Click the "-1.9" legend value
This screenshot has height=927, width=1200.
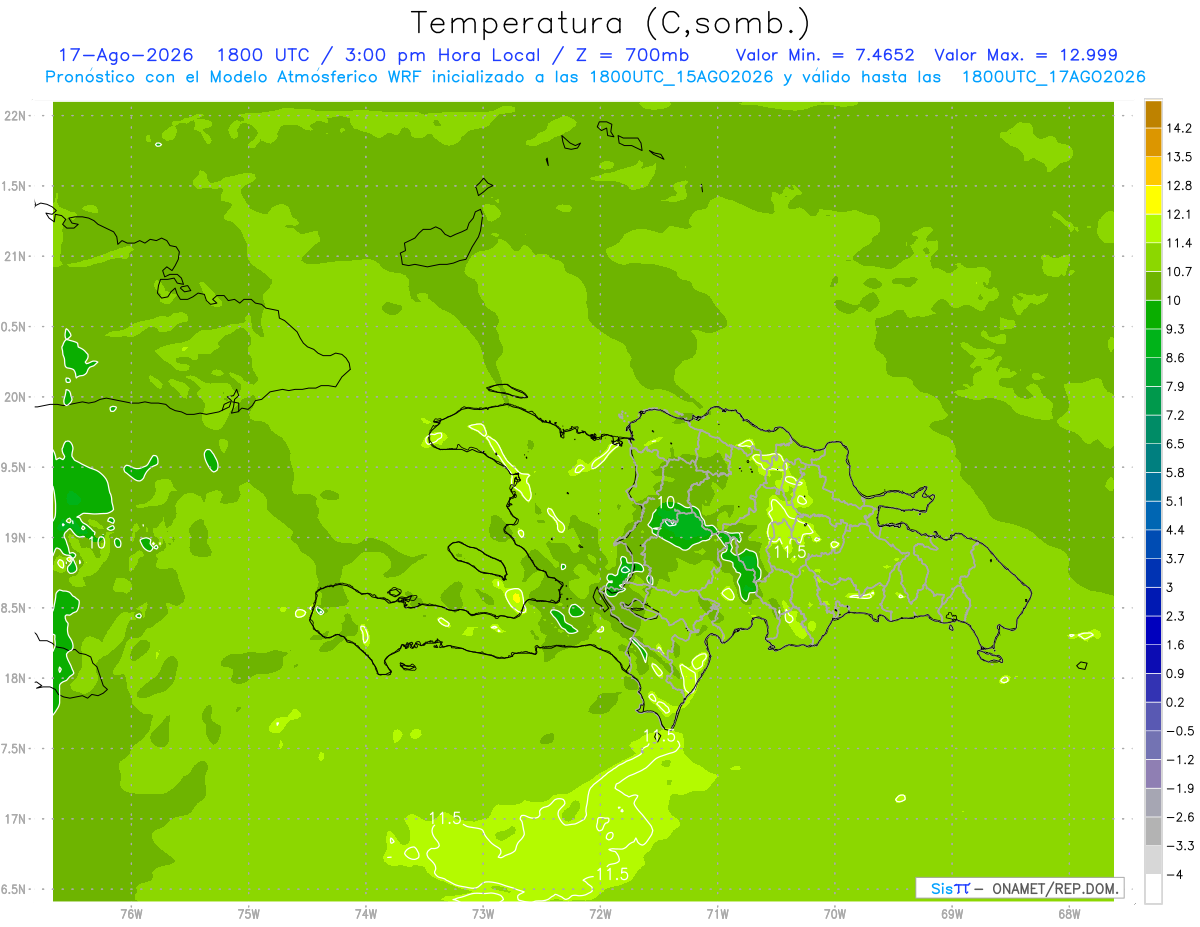point(1180,789)
